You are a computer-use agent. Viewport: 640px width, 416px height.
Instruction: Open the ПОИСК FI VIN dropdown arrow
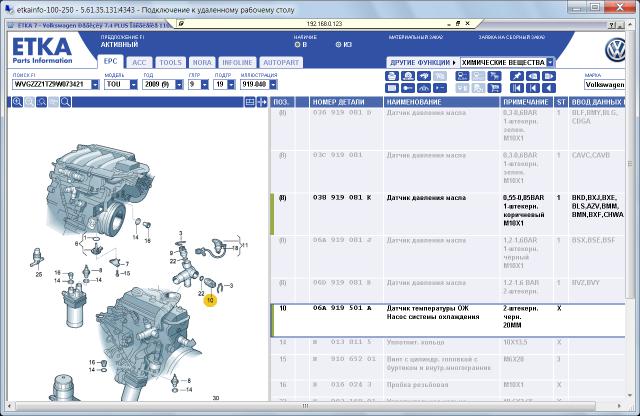coord(95,85)
